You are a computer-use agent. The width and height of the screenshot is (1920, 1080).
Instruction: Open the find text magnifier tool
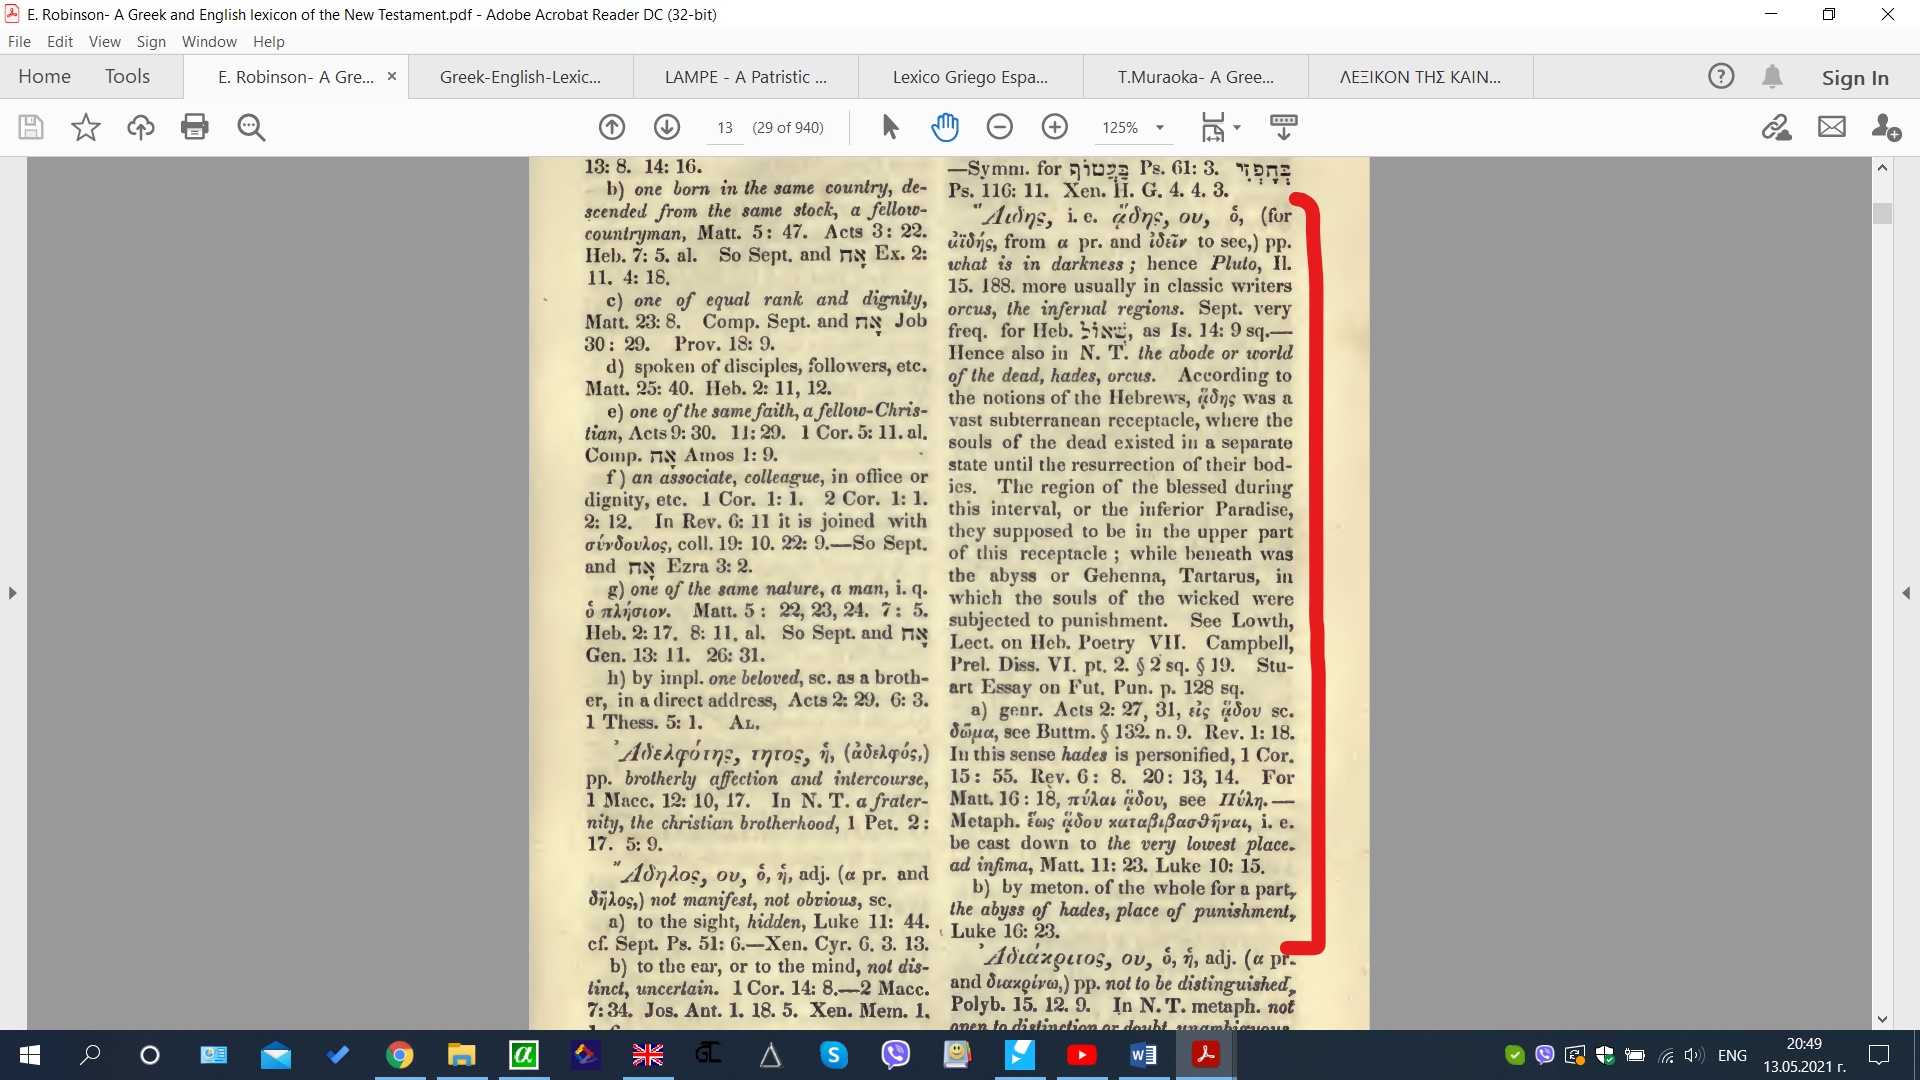click(x=251, y=127)
